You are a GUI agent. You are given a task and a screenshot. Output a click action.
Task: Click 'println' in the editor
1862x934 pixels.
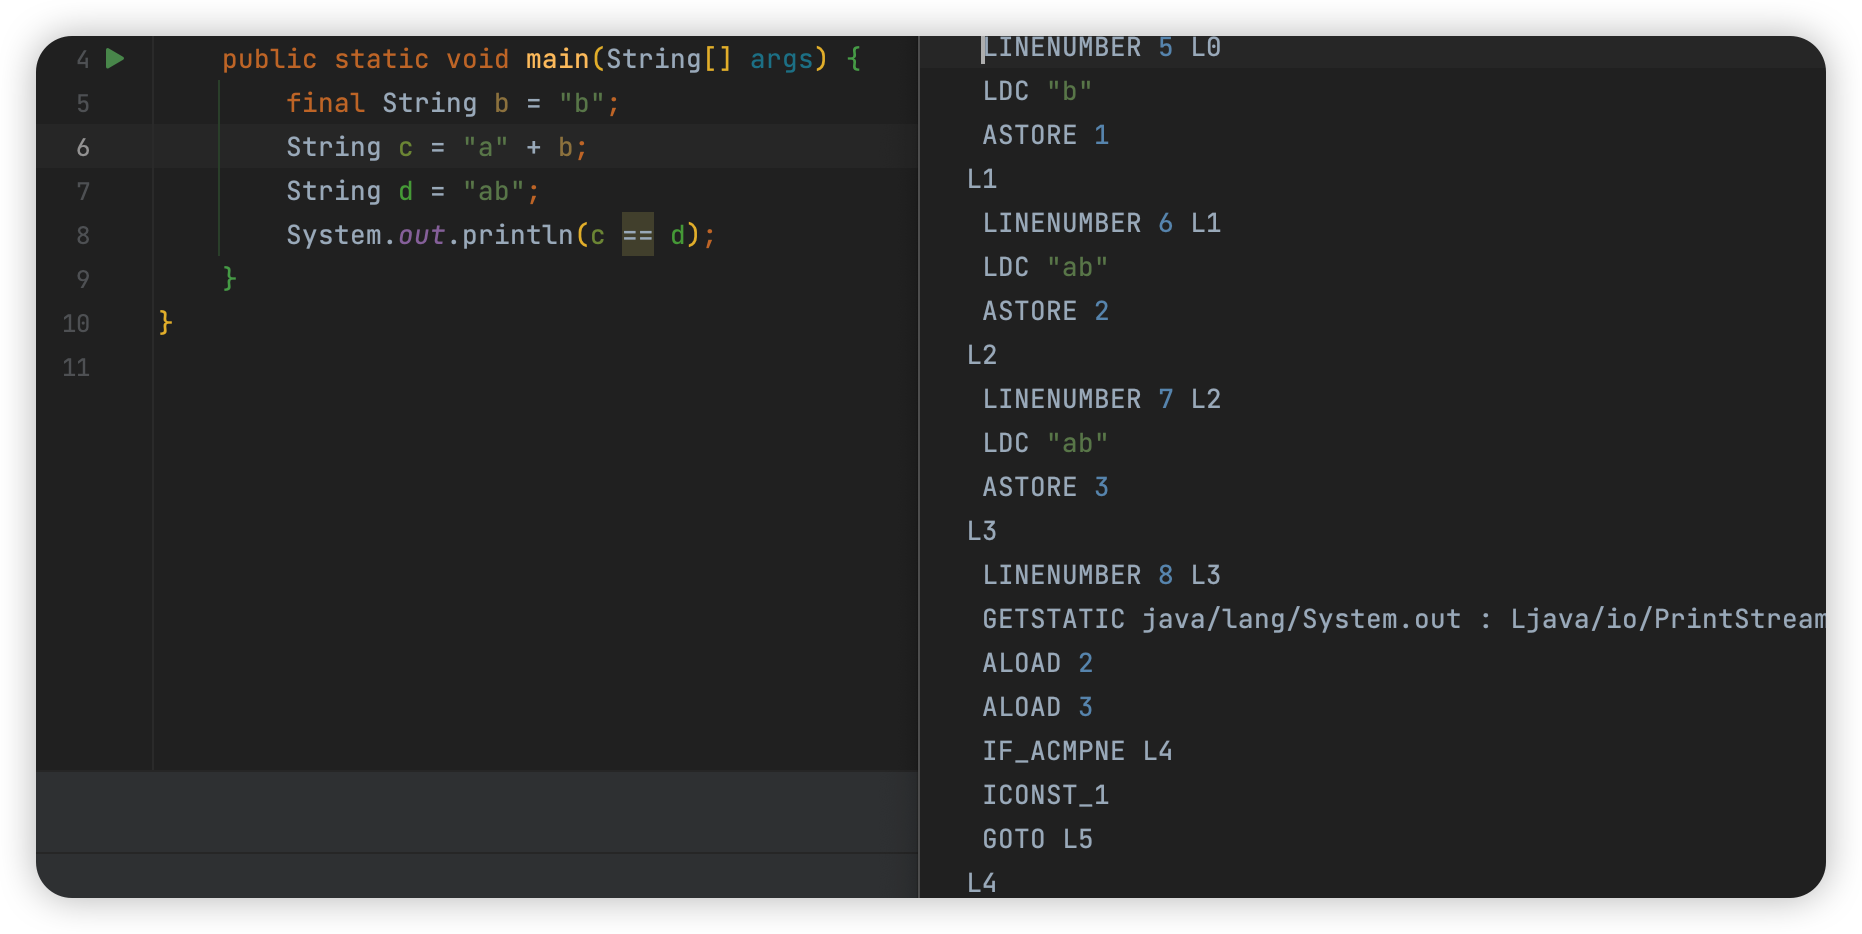517,235
